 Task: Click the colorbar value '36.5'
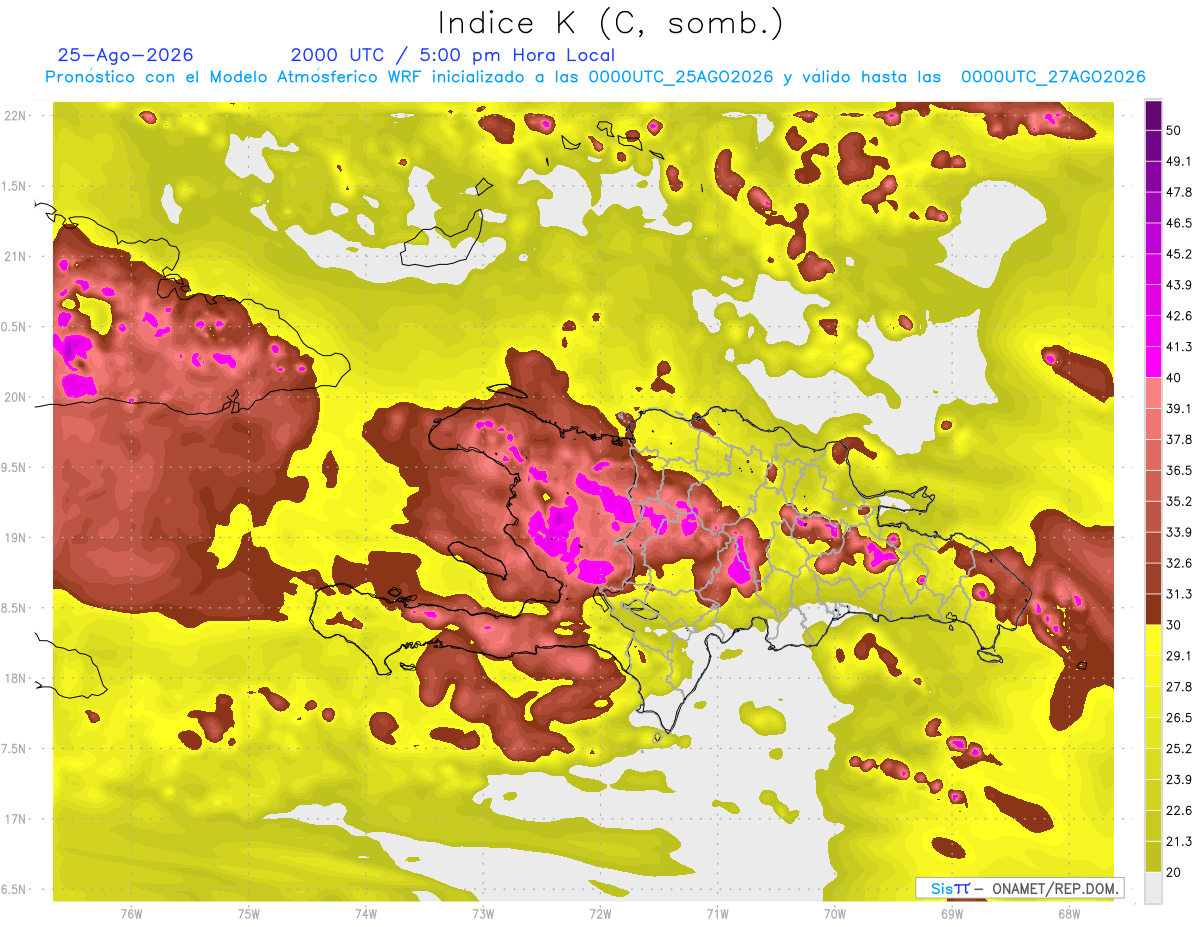1180,470
